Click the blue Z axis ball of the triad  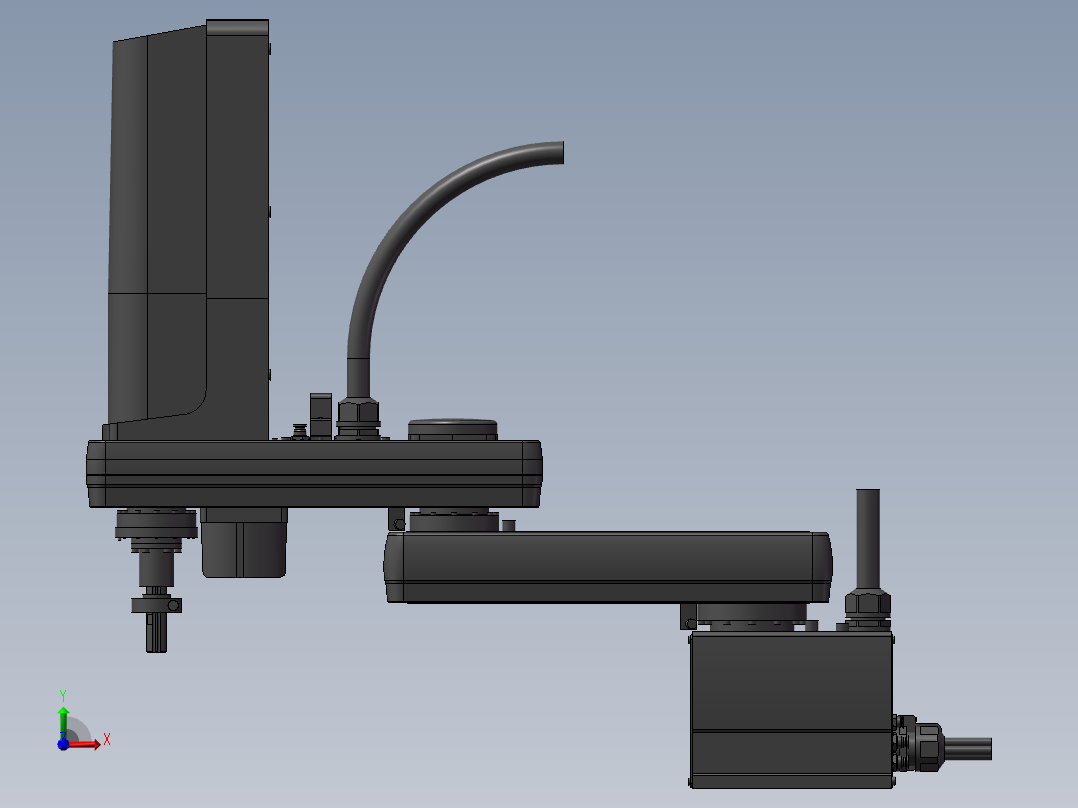pos(63,745)
